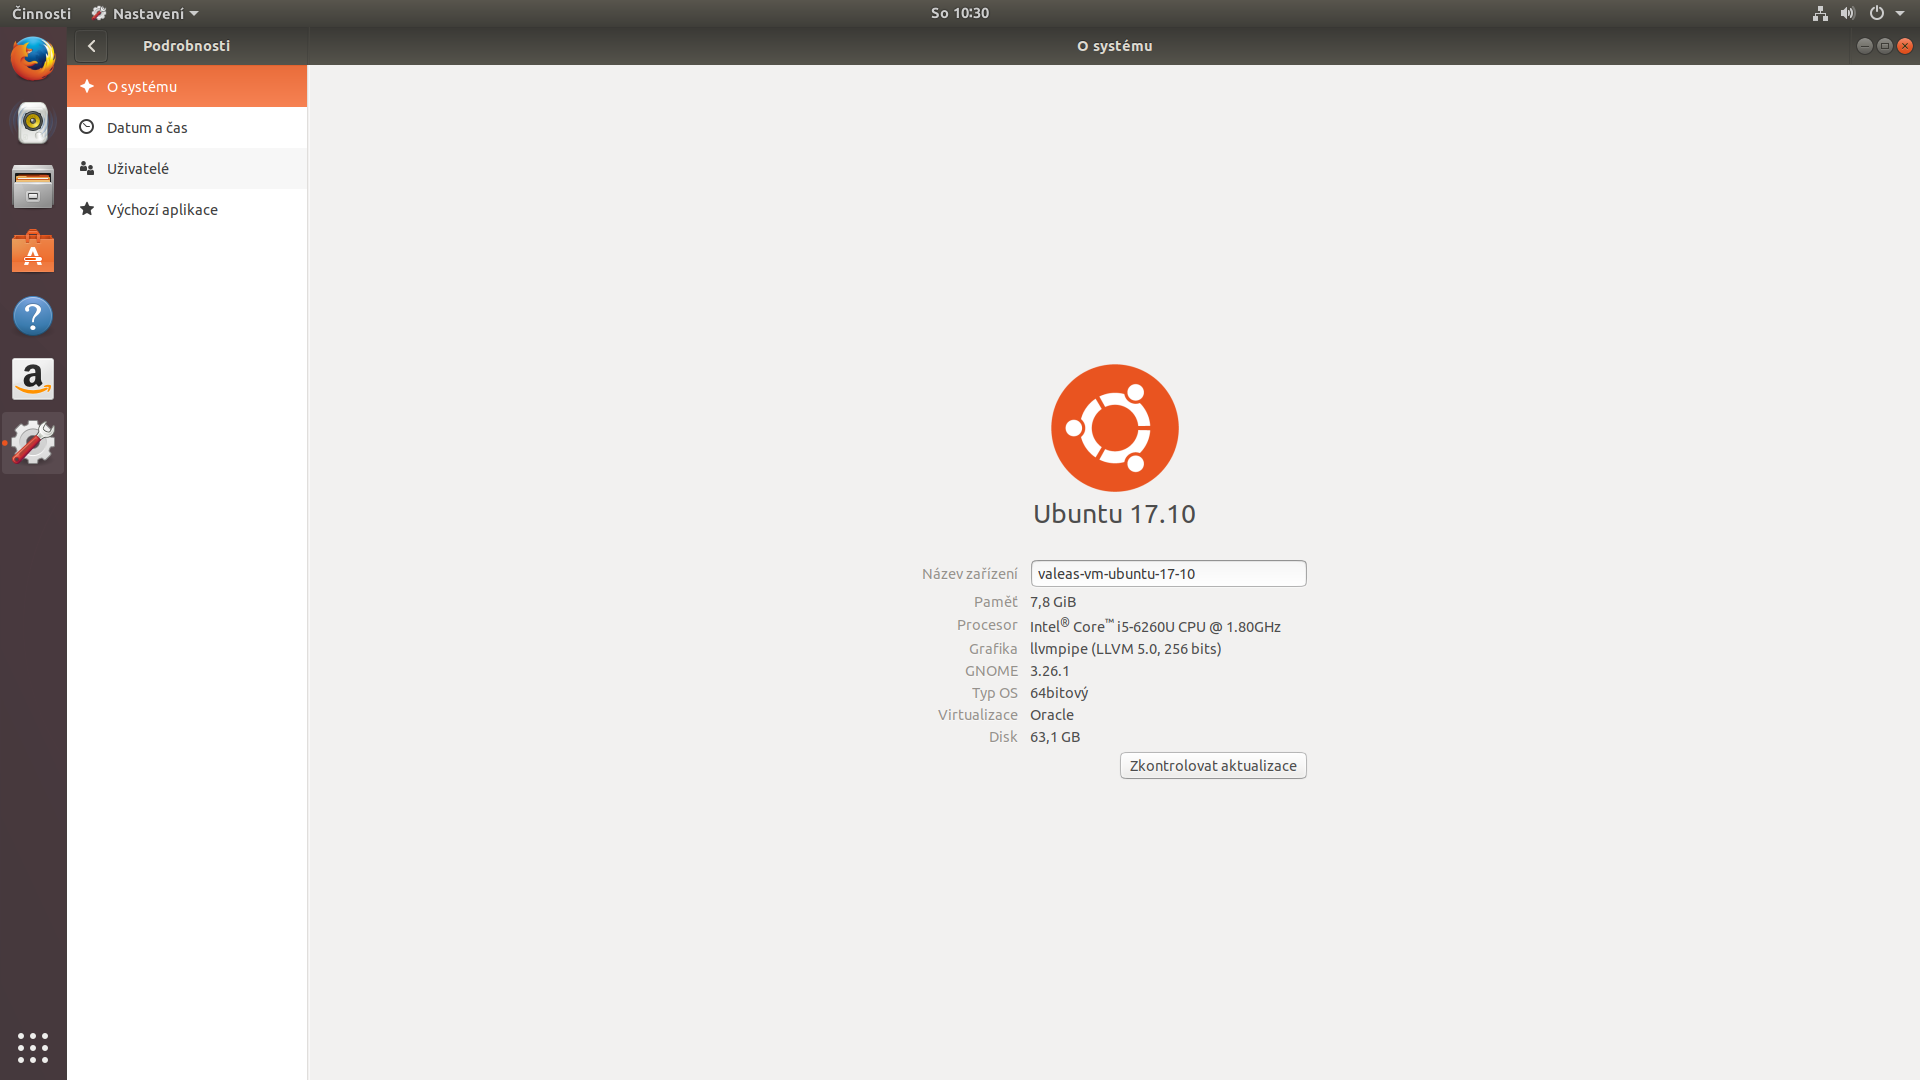Click the Oracle virtualization value
Screen dimensions: 1920x1080
point(1052,715)
